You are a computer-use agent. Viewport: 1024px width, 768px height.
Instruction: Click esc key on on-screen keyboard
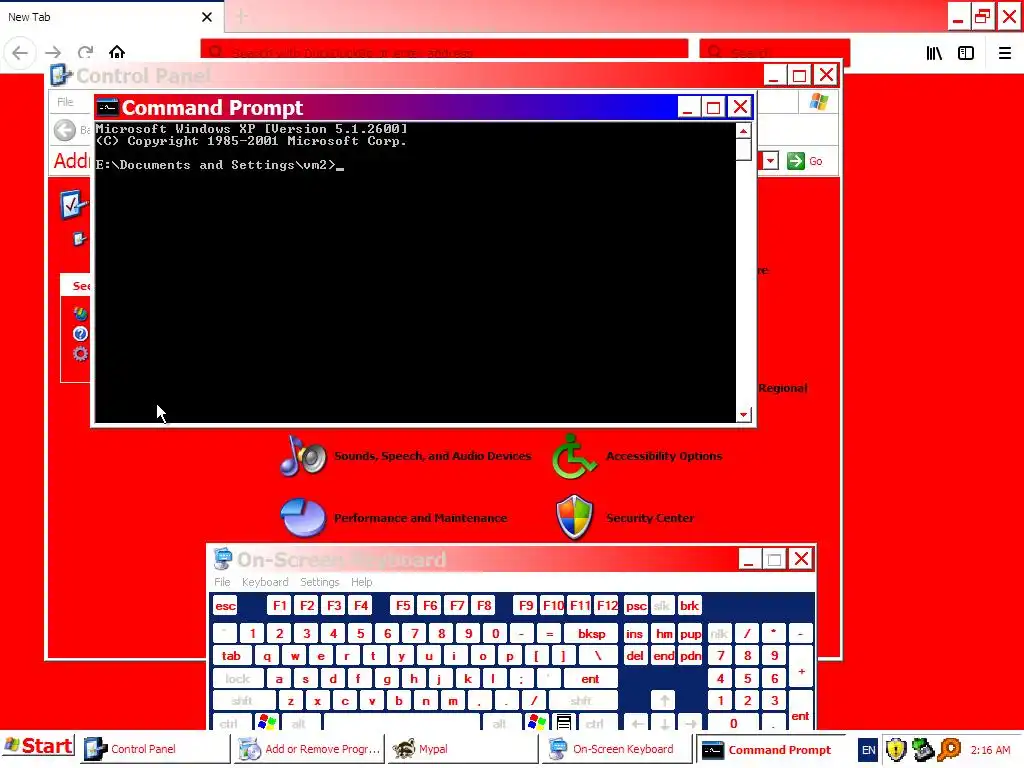click(225, 606)
